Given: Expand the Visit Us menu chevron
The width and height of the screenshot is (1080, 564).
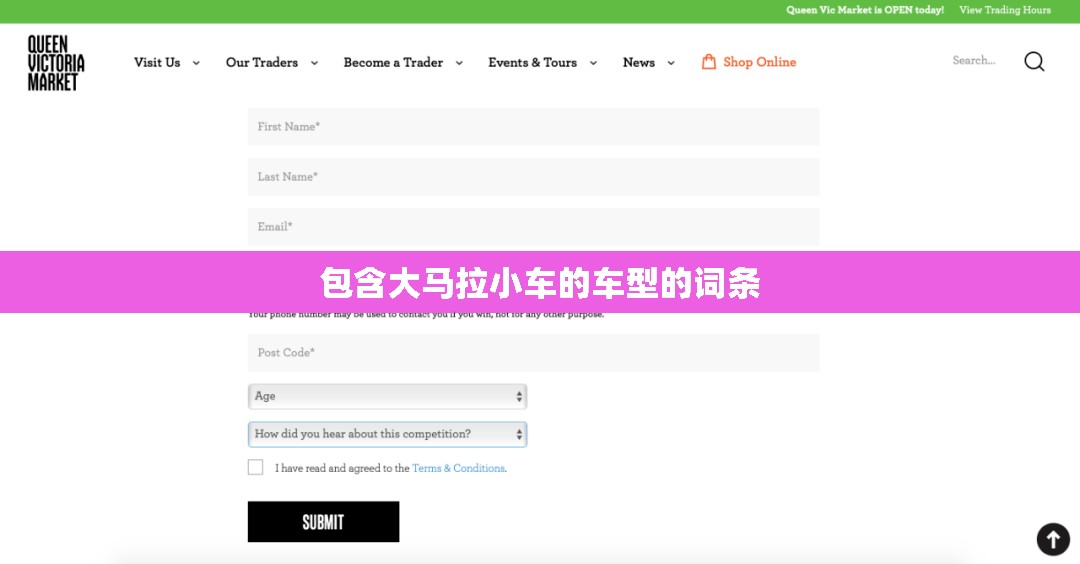Looking at the screenshot, I should (196, 63).
